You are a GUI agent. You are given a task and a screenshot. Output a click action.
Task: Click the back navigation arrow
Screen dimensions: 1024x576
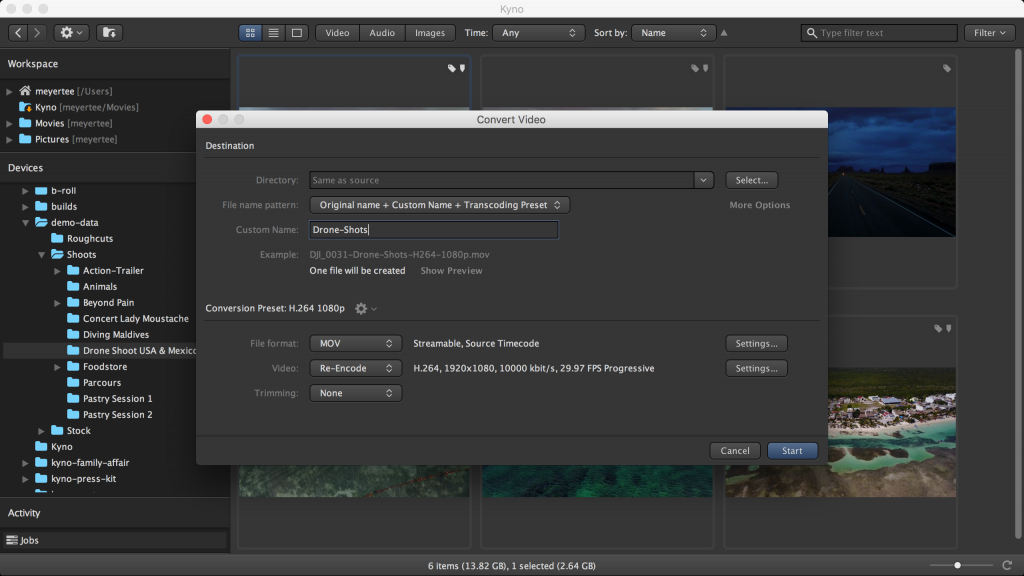click(x=16, y=32)
